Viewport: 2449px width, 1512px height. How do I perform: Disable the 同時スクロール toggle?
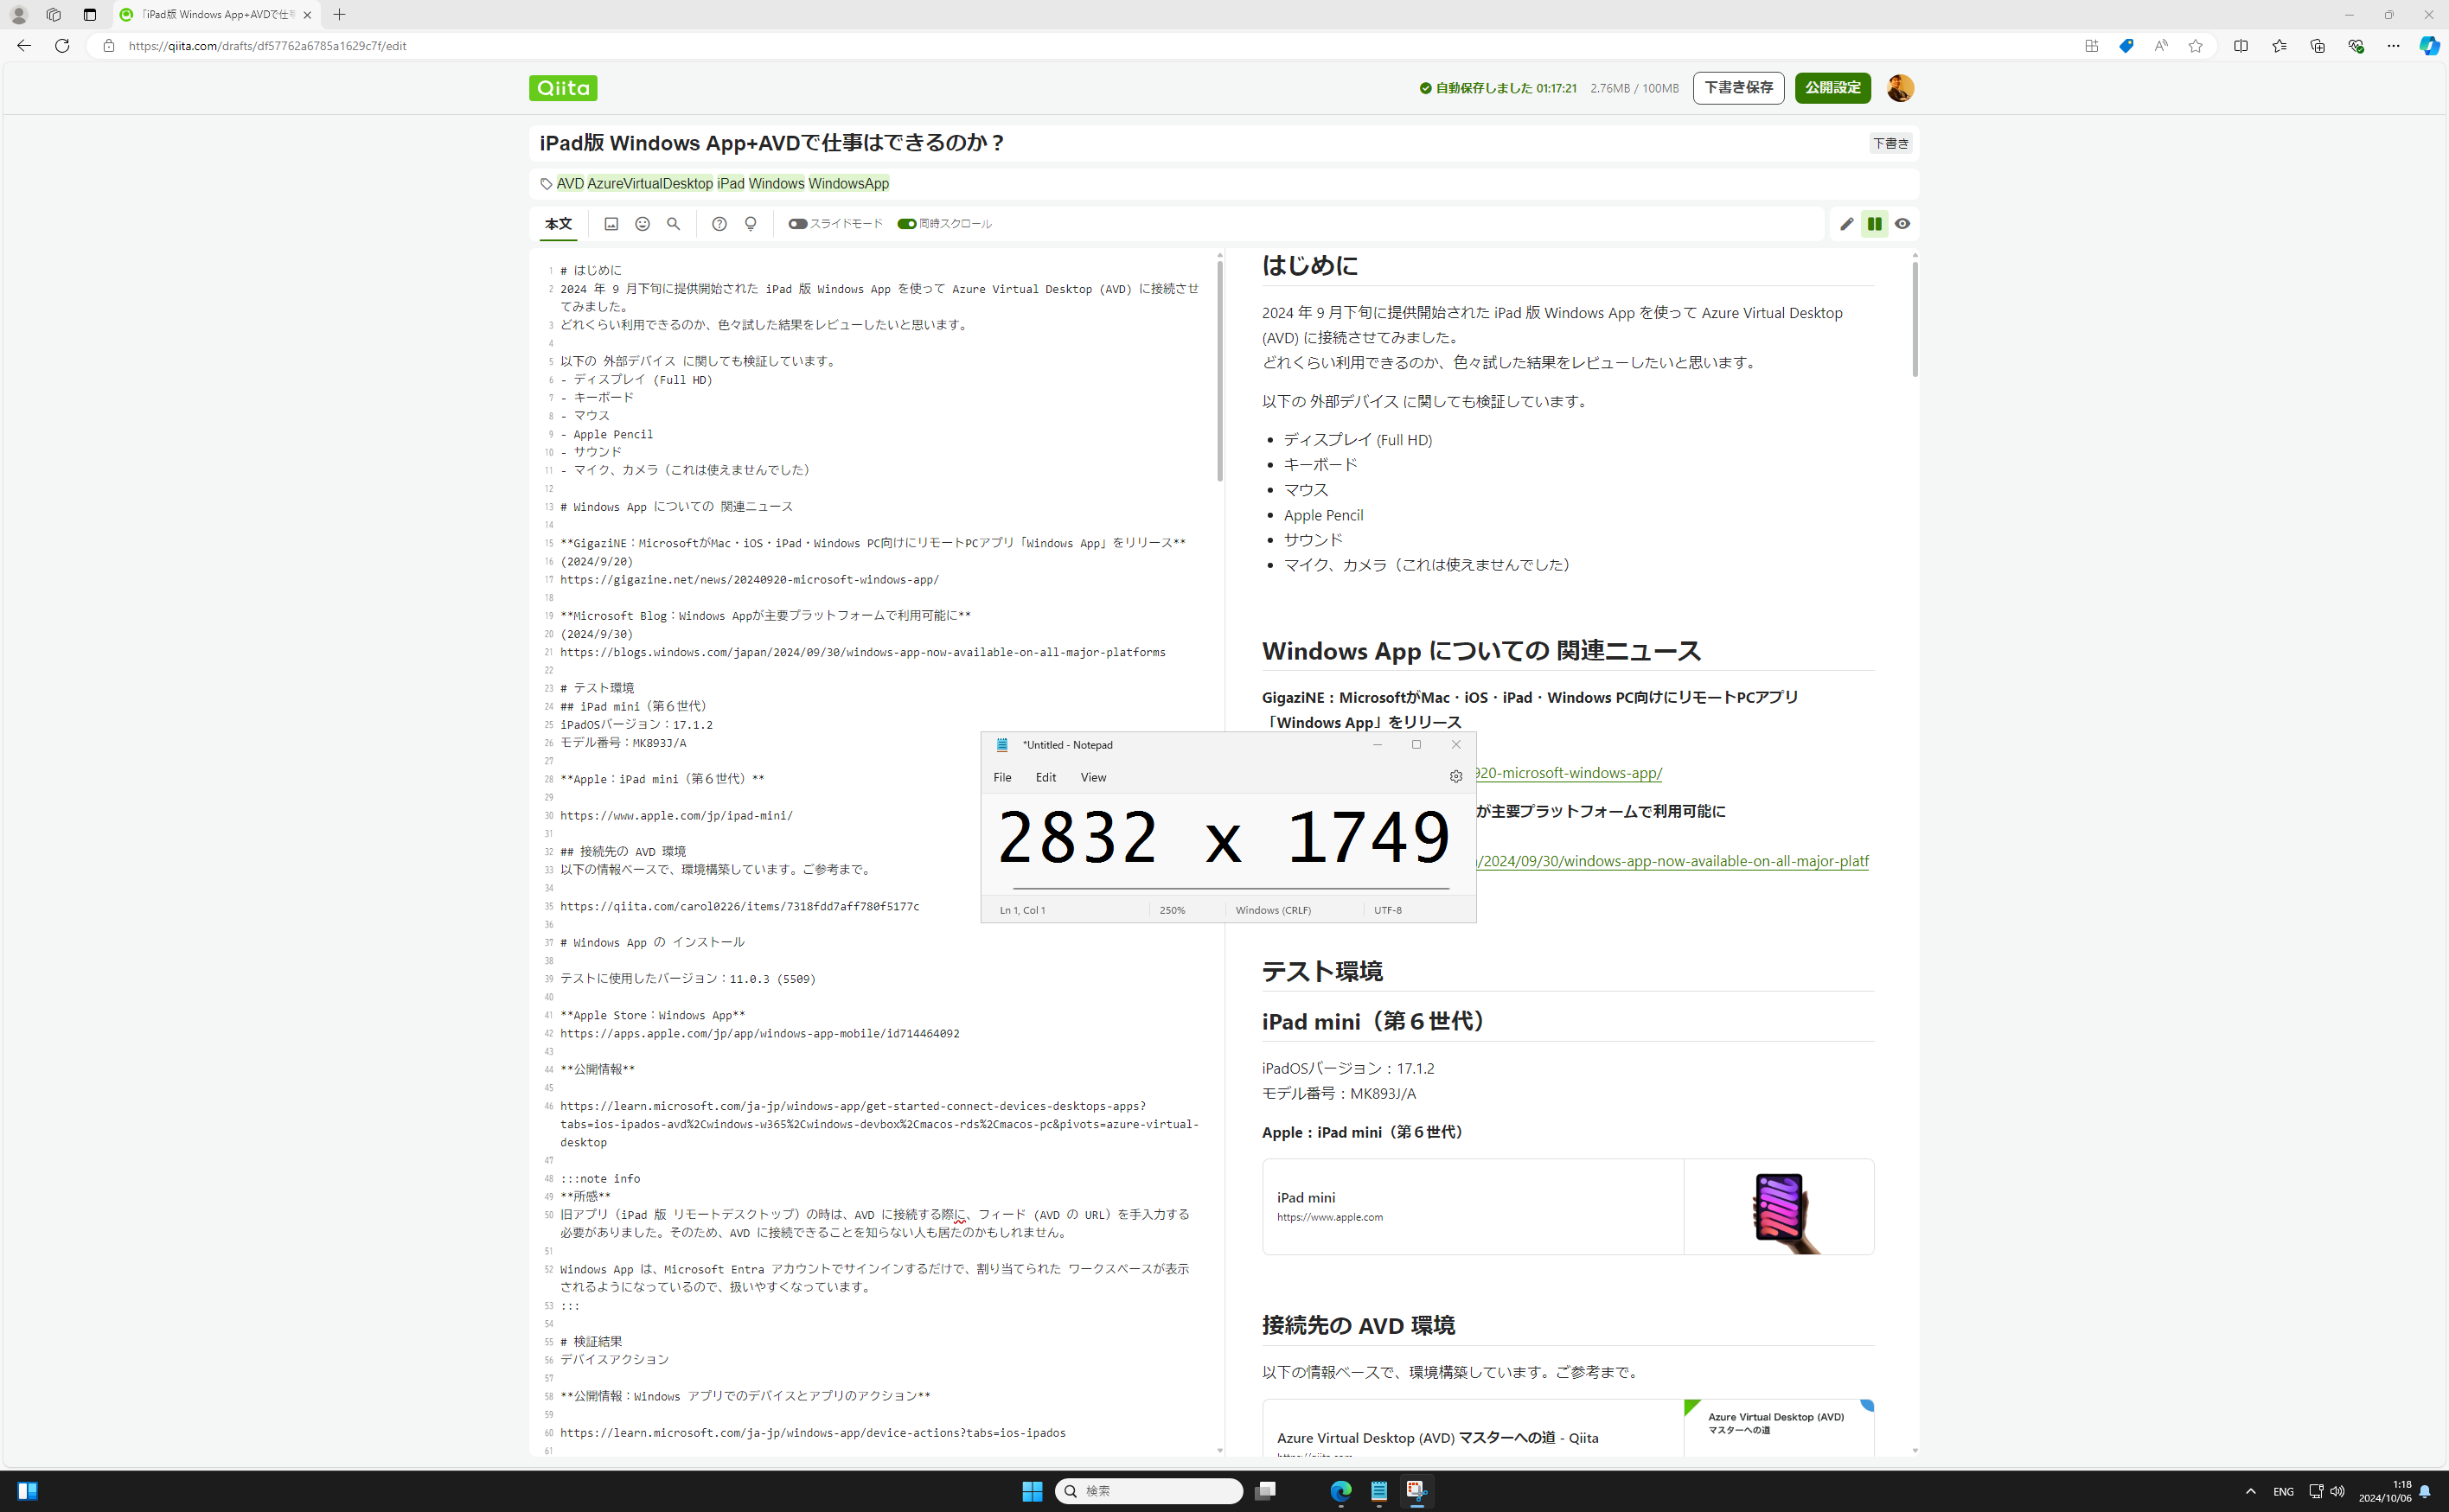pyautogui.click(x=906, y=223)
